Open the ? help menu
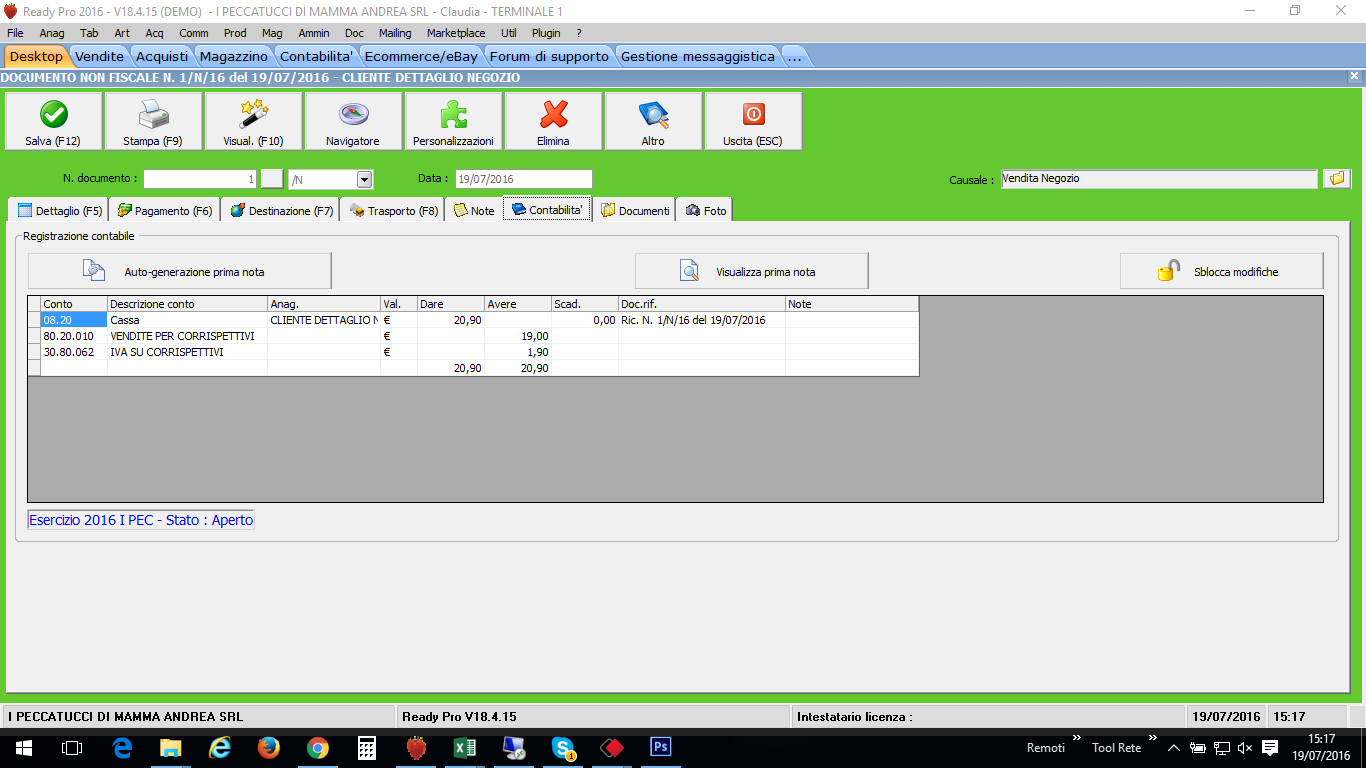The width and height of the screenshot is (1366, 768). click(578, 33)
